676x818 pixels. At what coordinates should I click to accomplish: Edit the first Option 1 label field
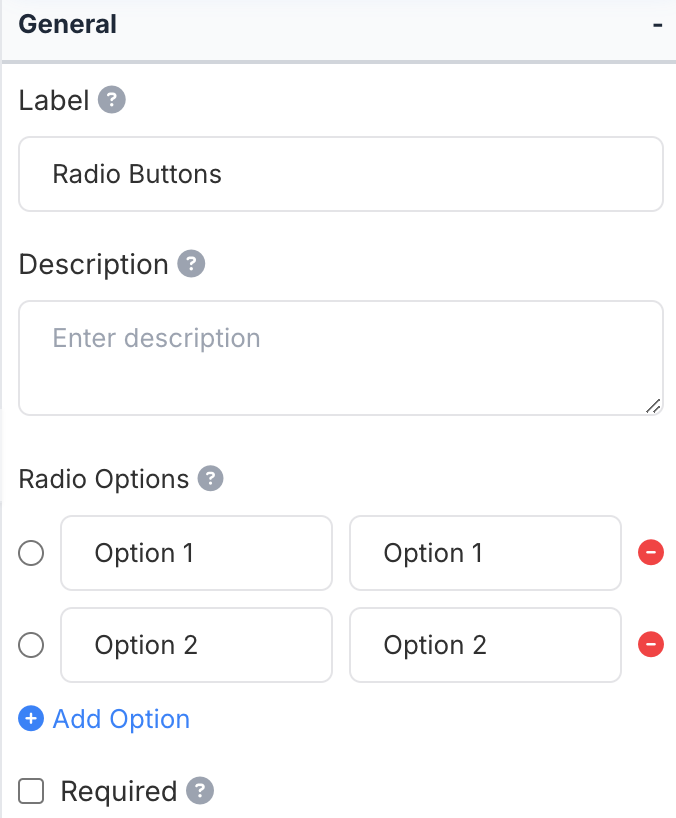click(x=196, y=553)
